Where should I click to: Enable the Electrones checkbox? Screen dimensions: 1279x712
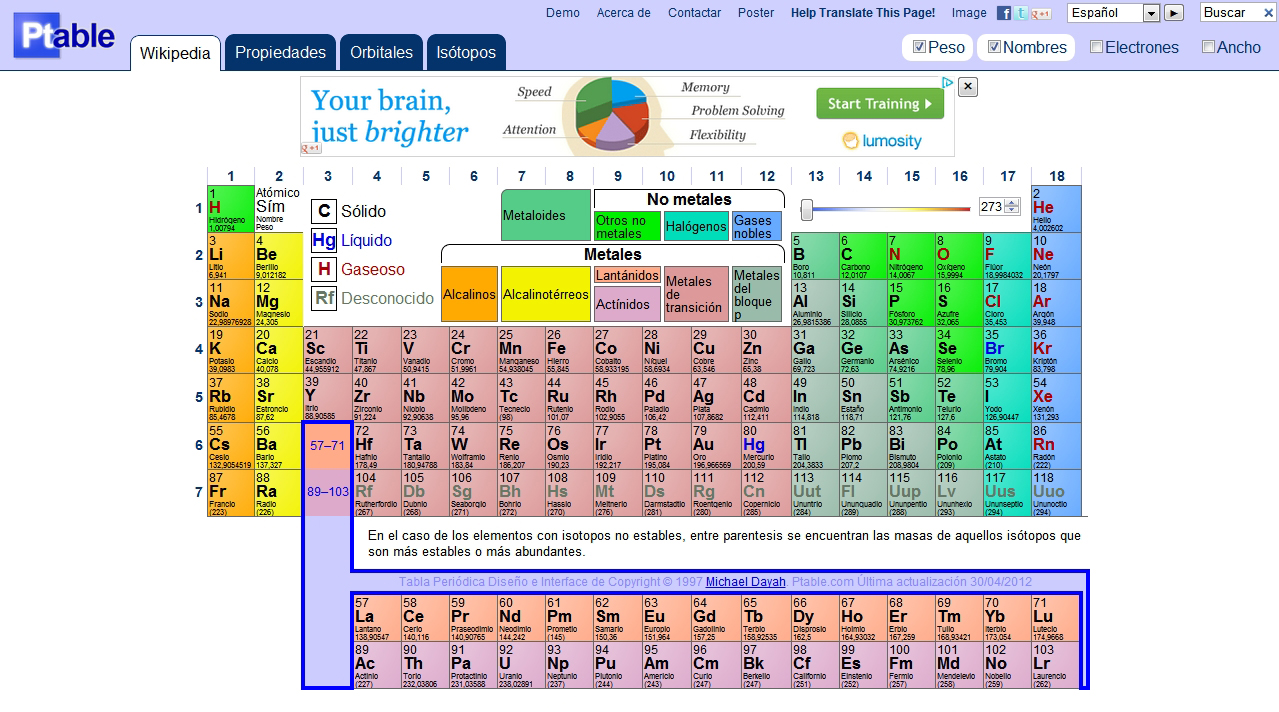[1096, 47]
